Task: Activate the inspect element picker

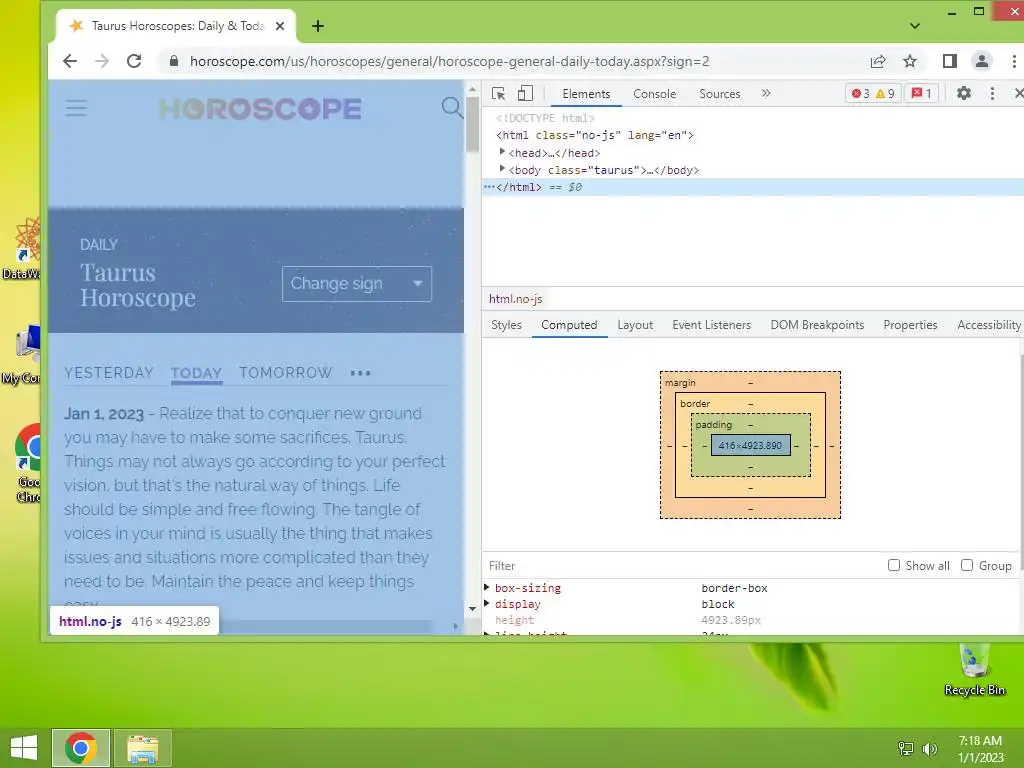Action: pos(498,93)
